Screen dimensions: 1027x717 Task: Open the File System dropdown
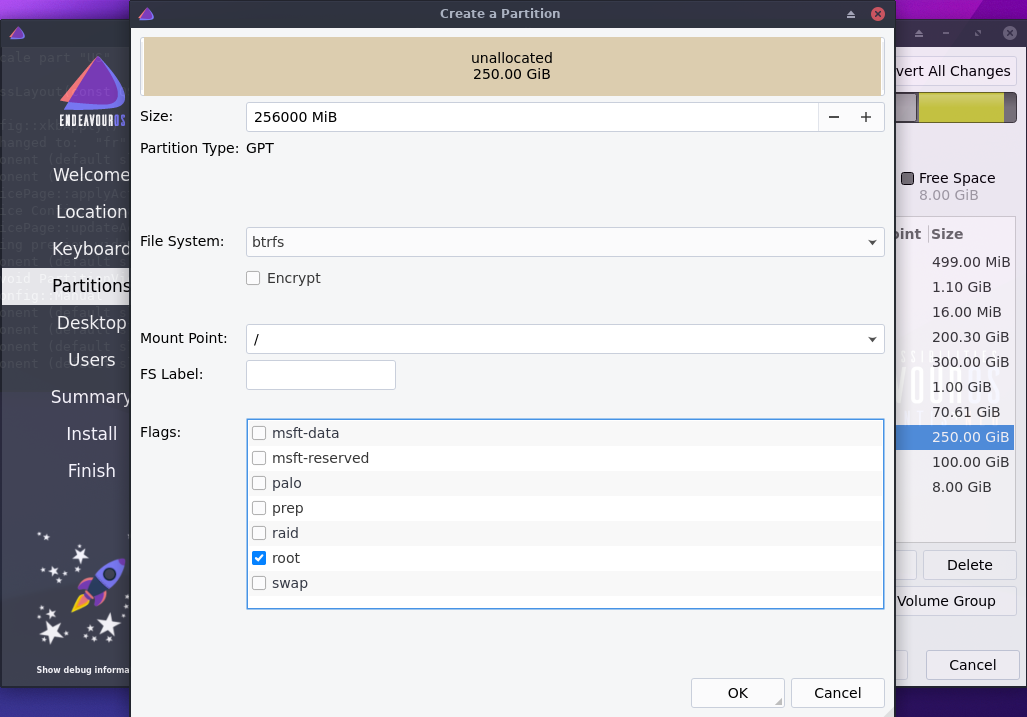pyautogui.click(x=565, y=242)
